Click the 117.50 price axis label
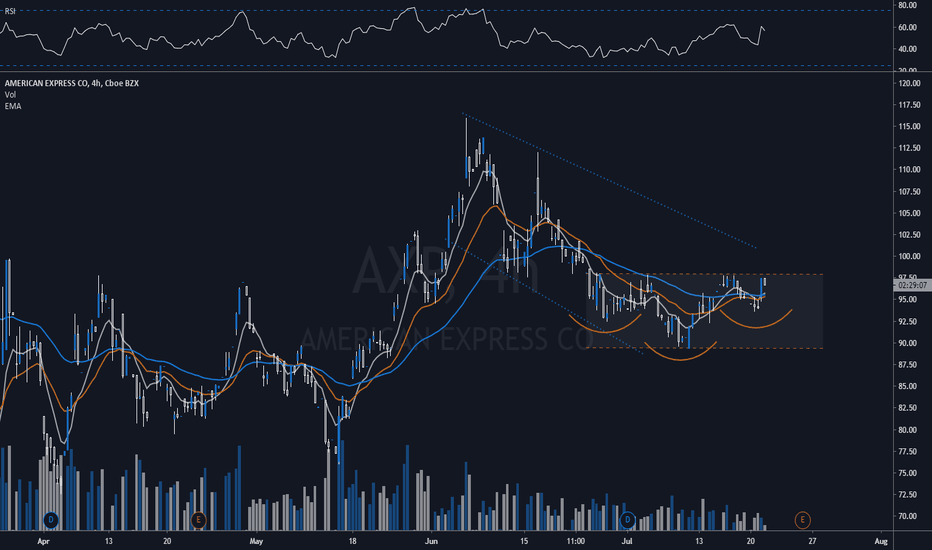Image resolution: width=932 pixels, height=550 pixels. pos(909,105)
